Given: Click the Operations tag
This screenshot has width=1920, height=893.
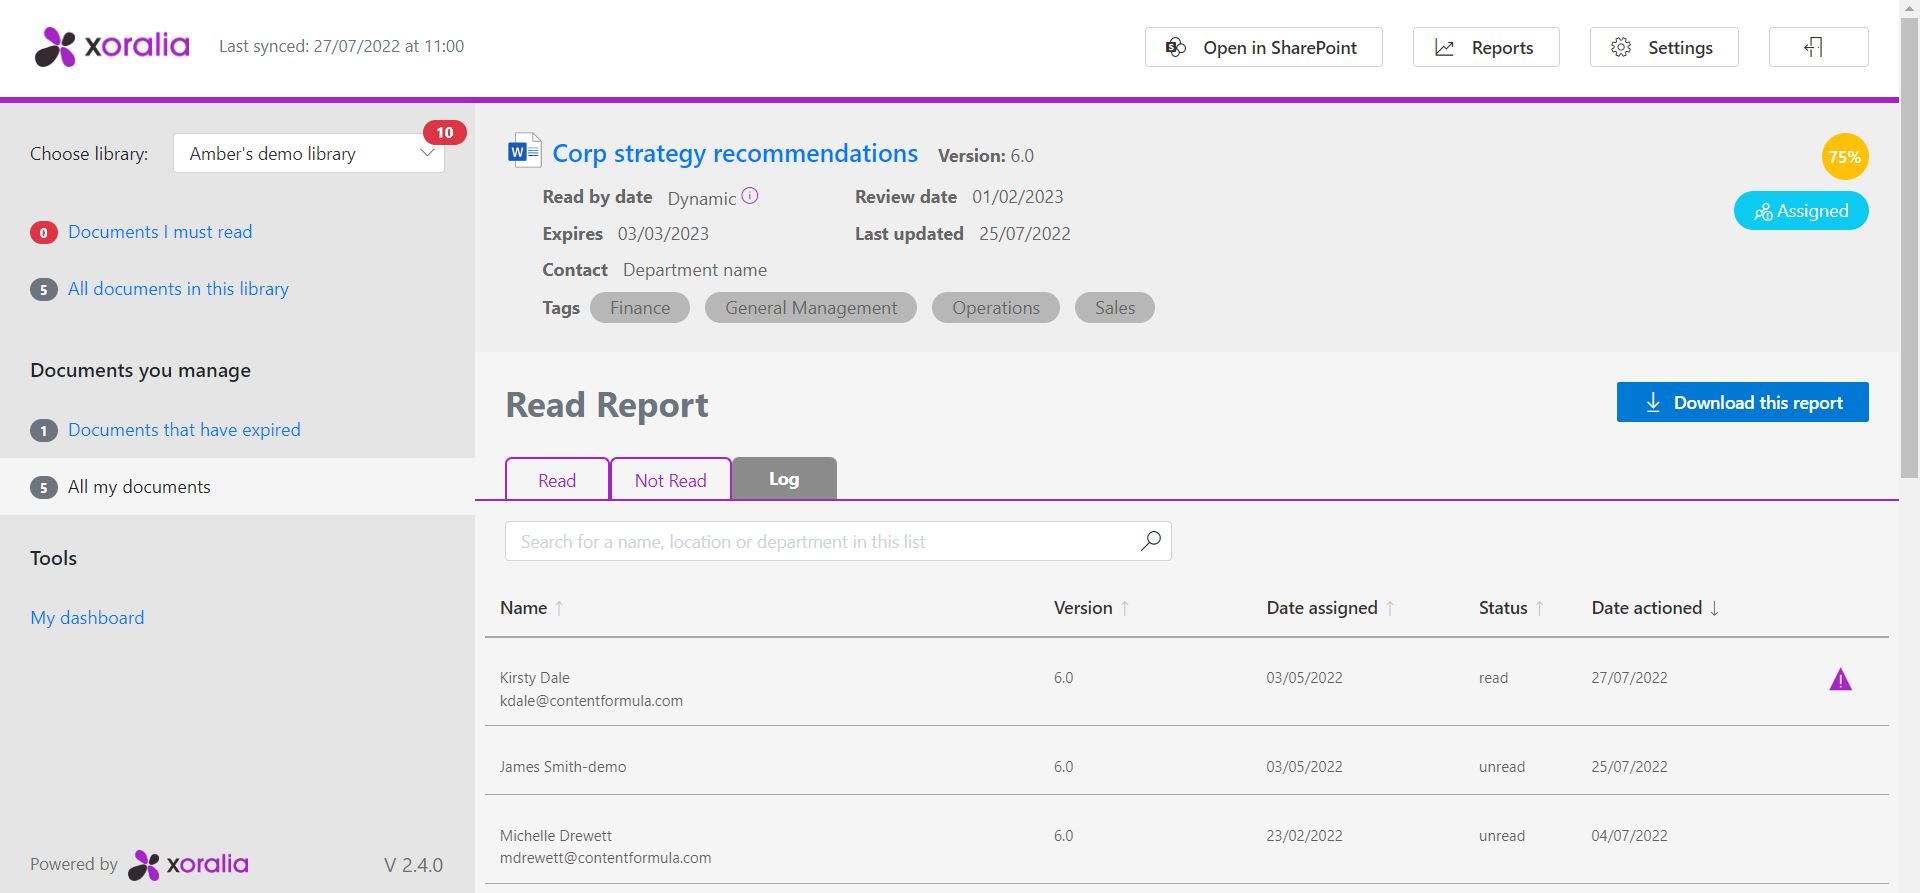Looking at the screenshot, I should (996, 308).
